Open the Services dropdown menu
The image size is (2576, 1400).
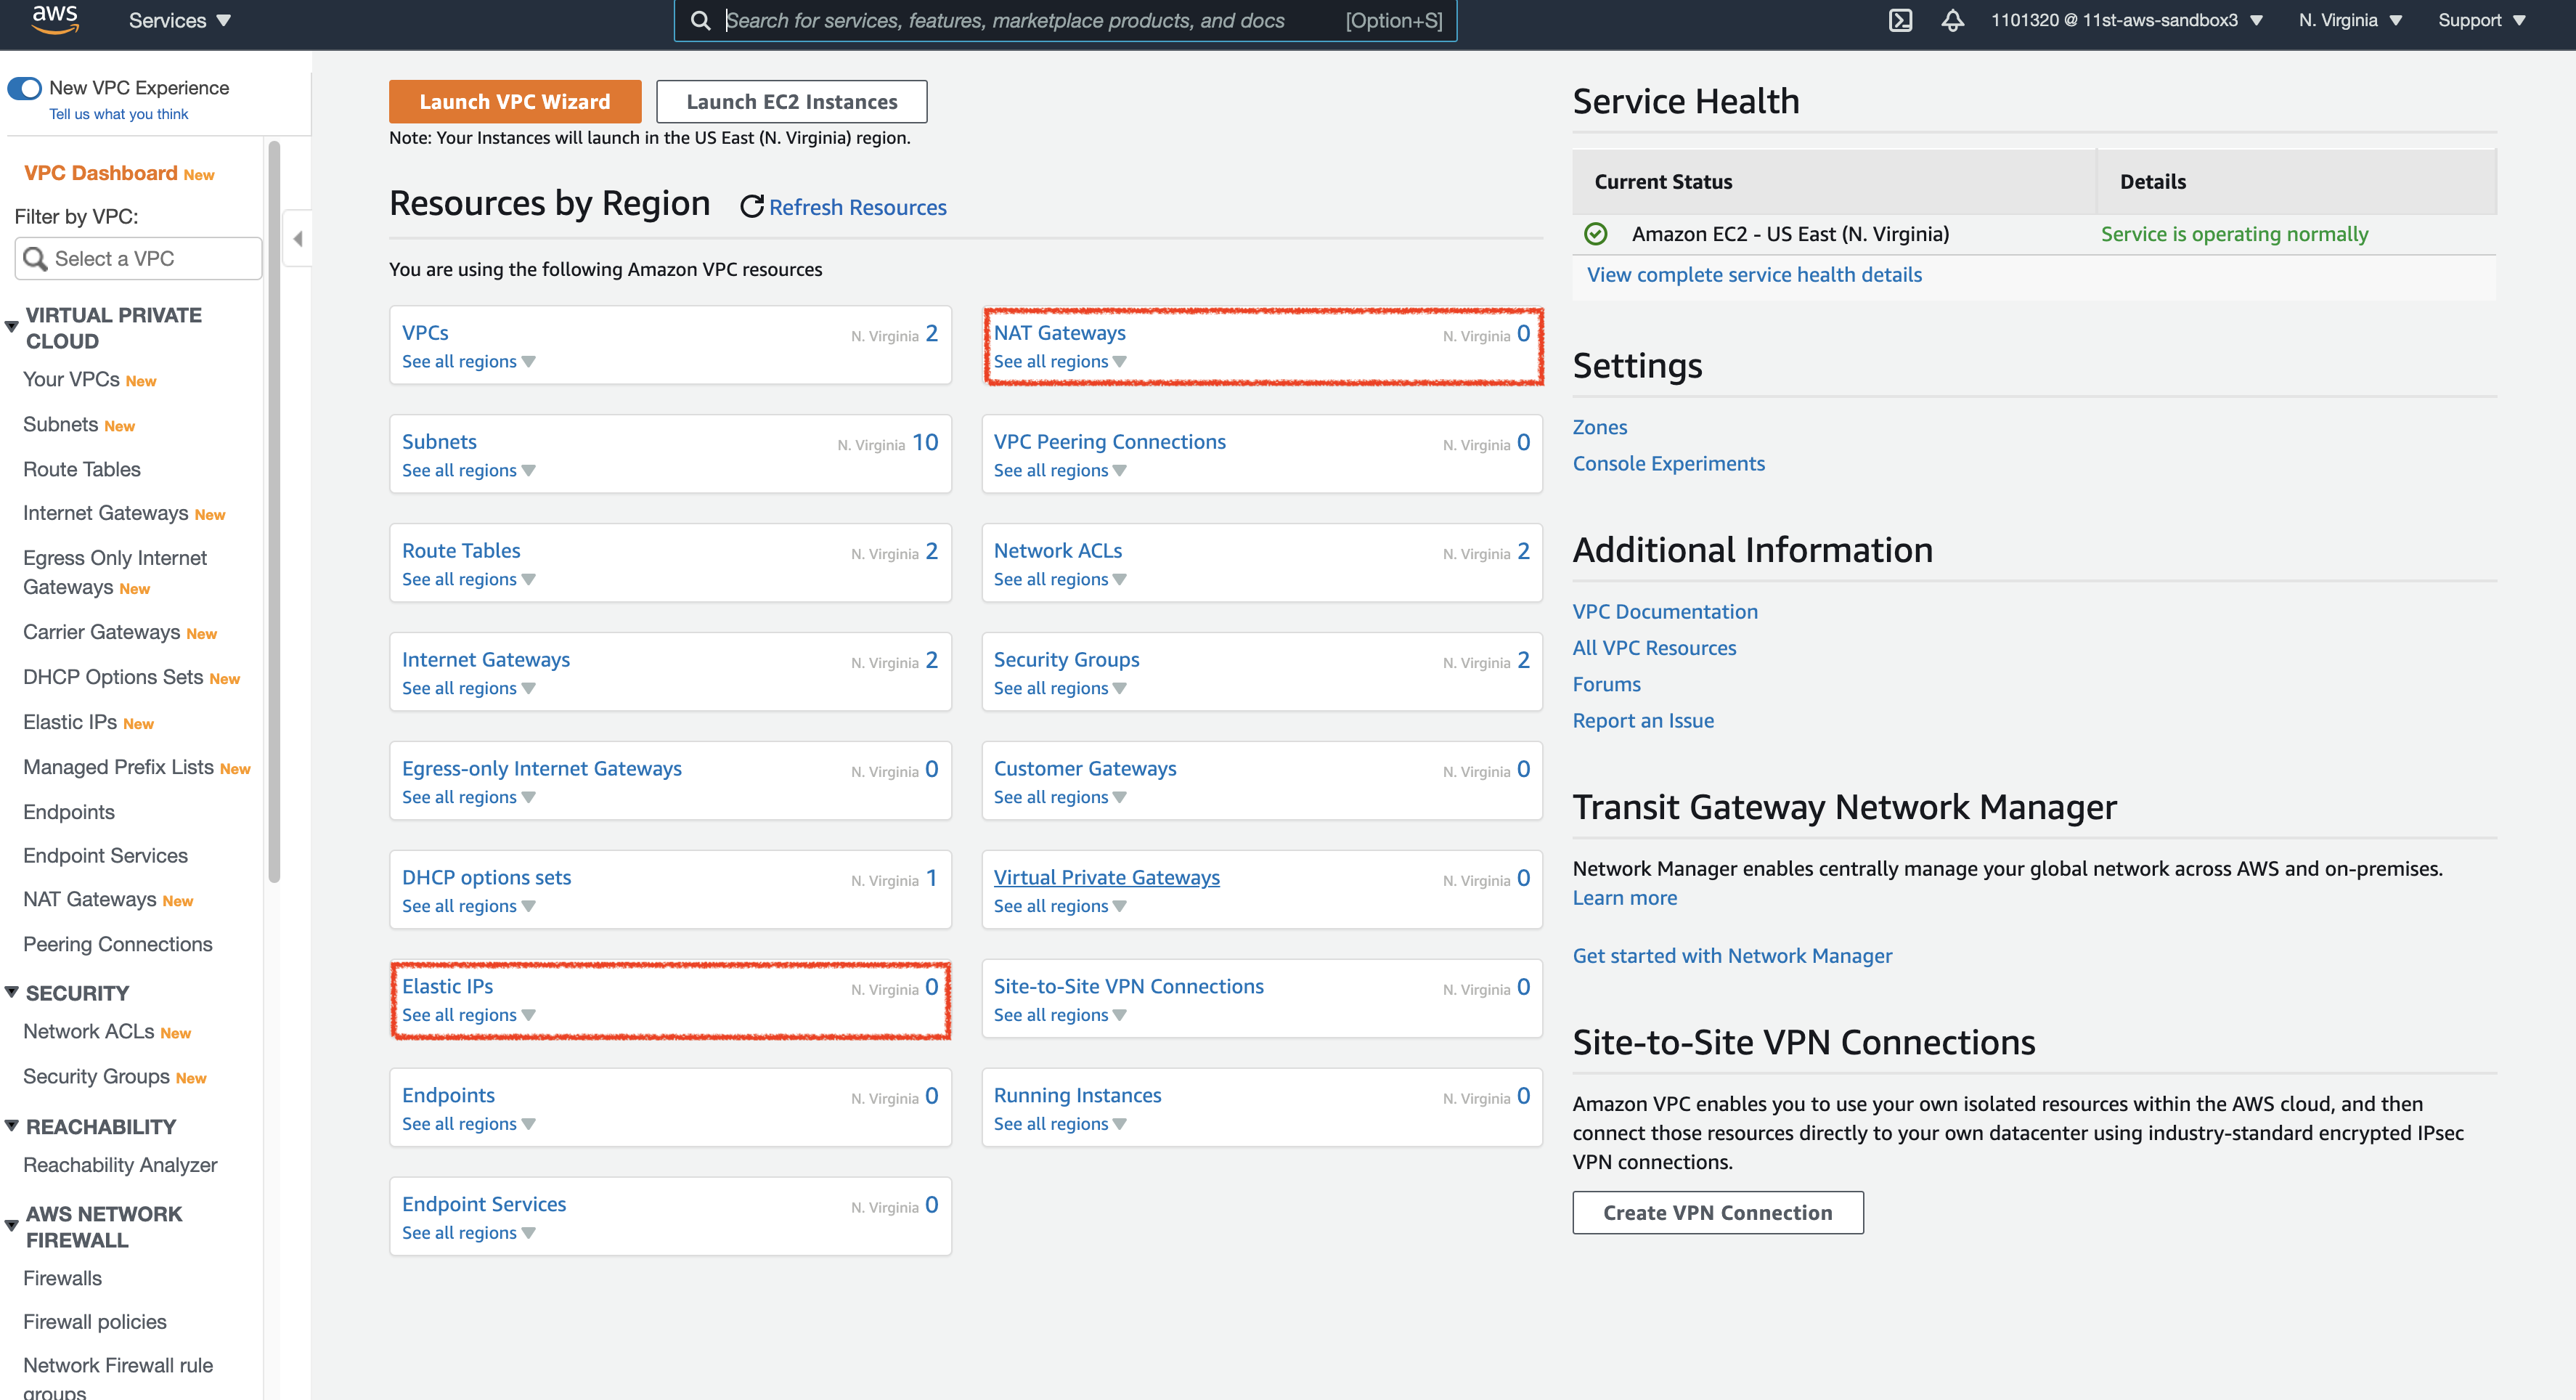(x=179, y=20)
